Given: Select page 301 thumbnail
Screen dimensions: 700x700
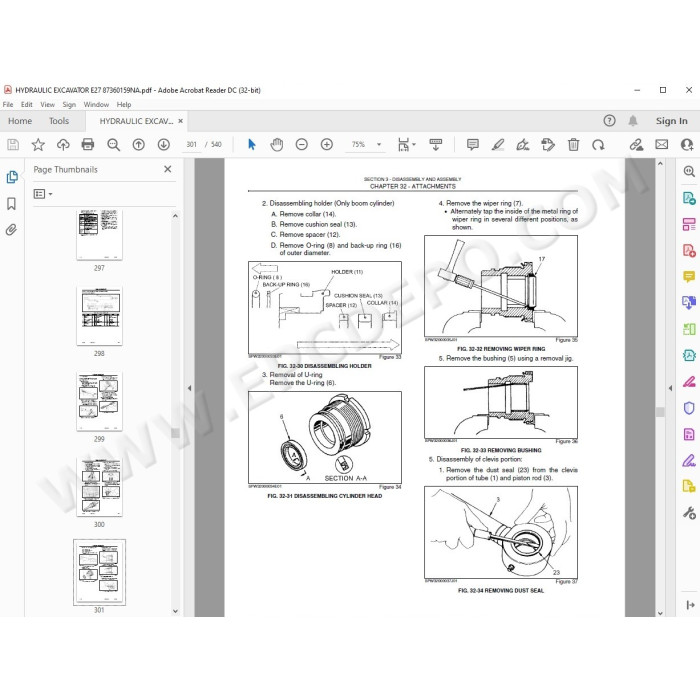Looking at the screenshot, I should [x=99, y=572].
